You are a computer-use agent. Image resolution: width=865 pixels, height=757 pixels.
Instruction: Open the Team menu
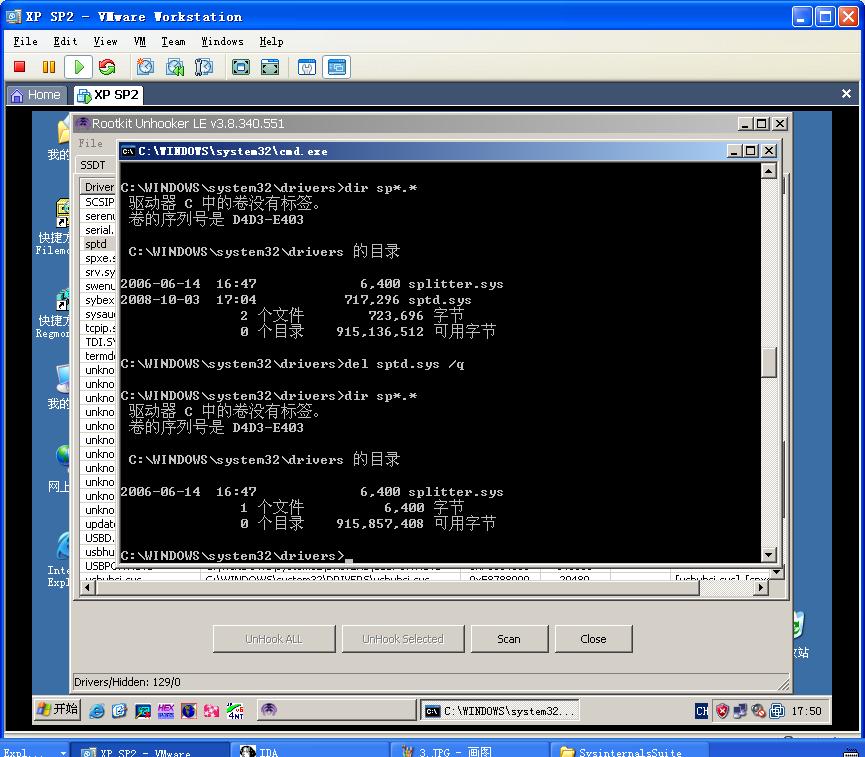pyautogui.click(x=173, y=41)
